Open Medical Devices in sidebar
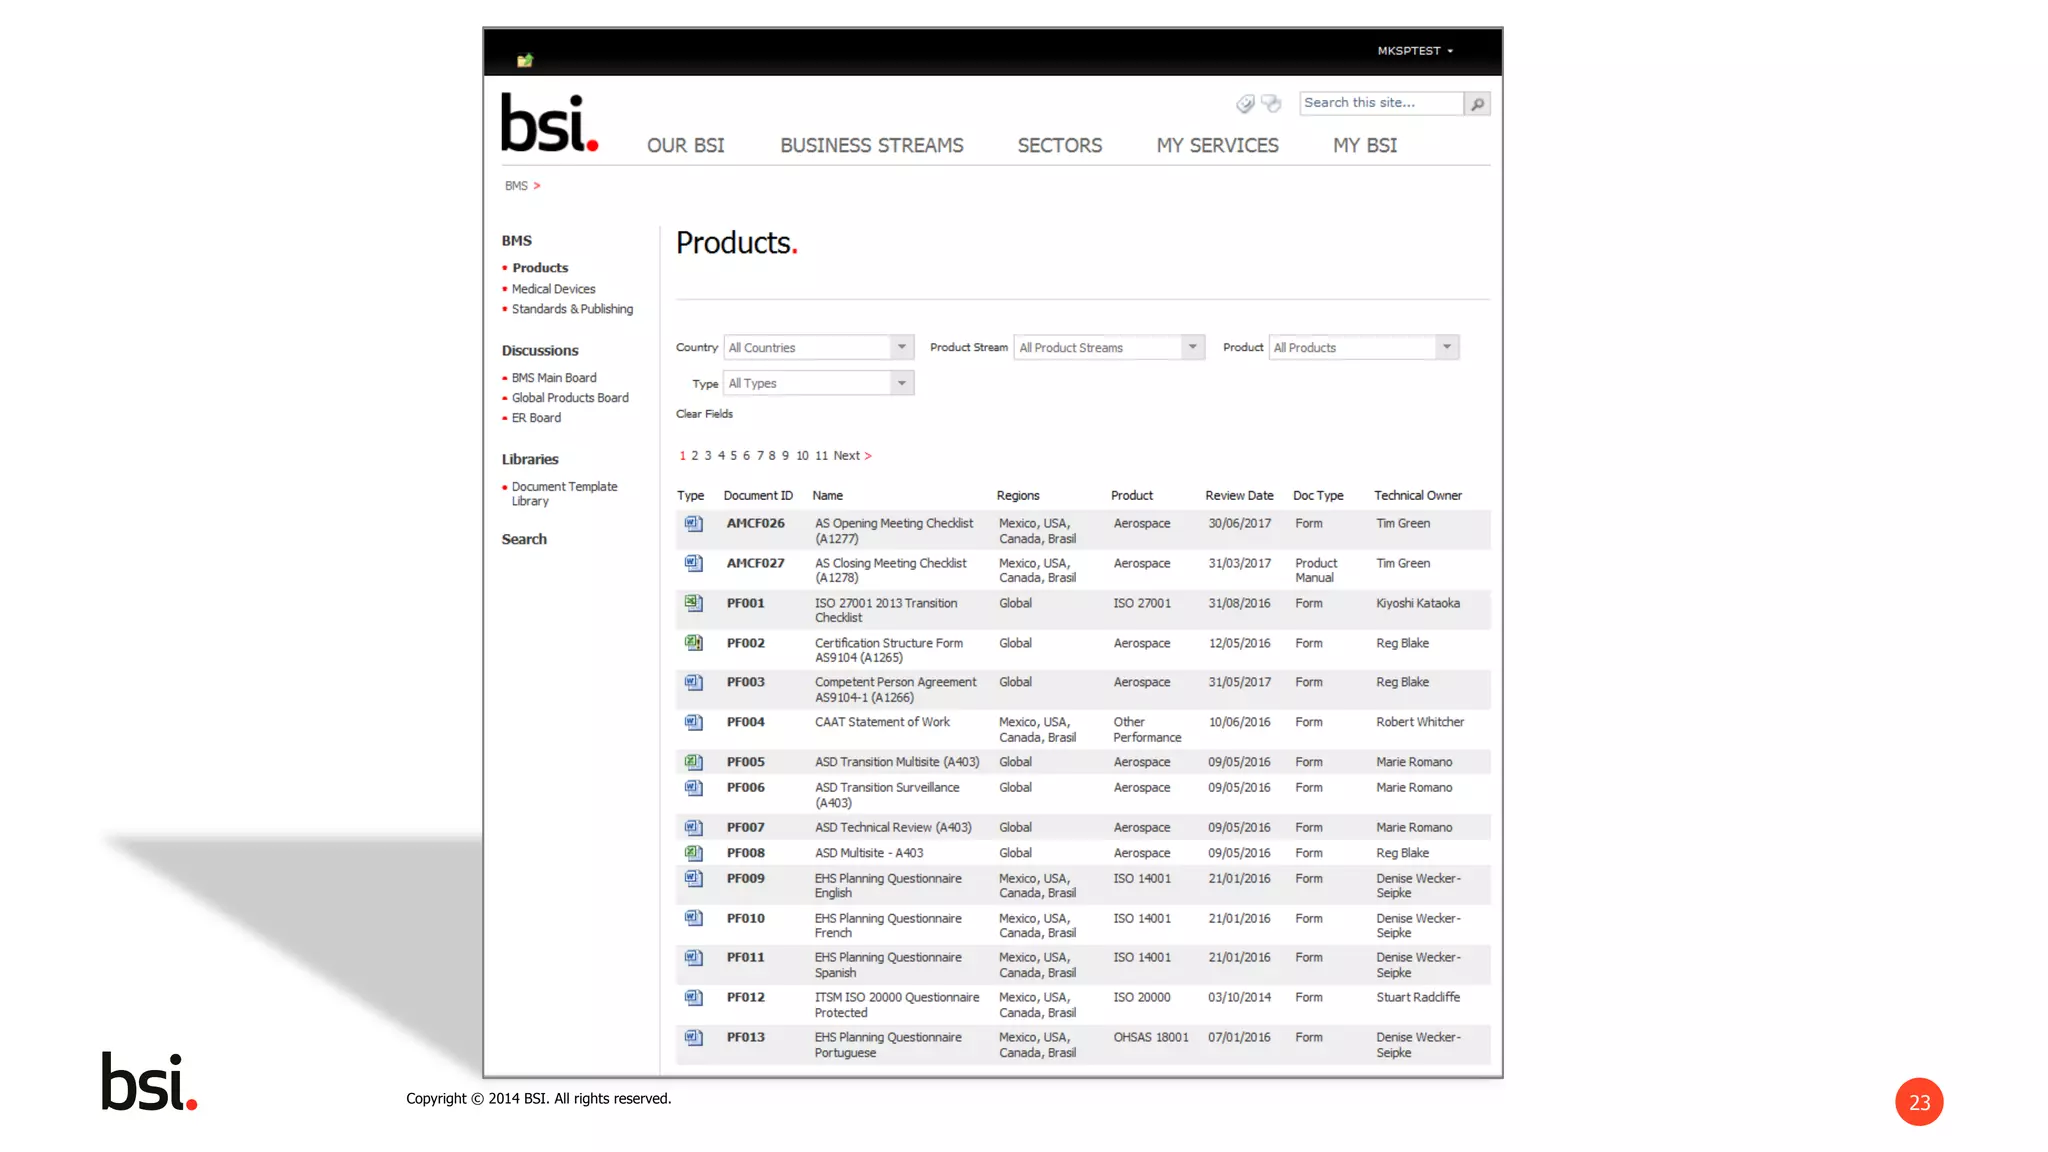Viewport: 2048px width, 1152px height. [x=553, y=289]
